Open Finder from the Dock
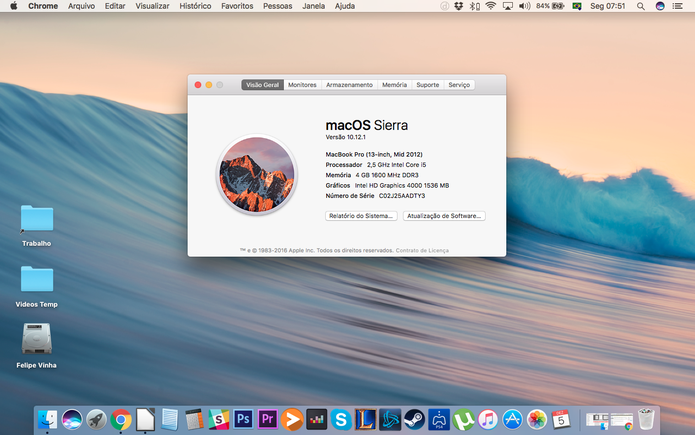 pos(47,419)
